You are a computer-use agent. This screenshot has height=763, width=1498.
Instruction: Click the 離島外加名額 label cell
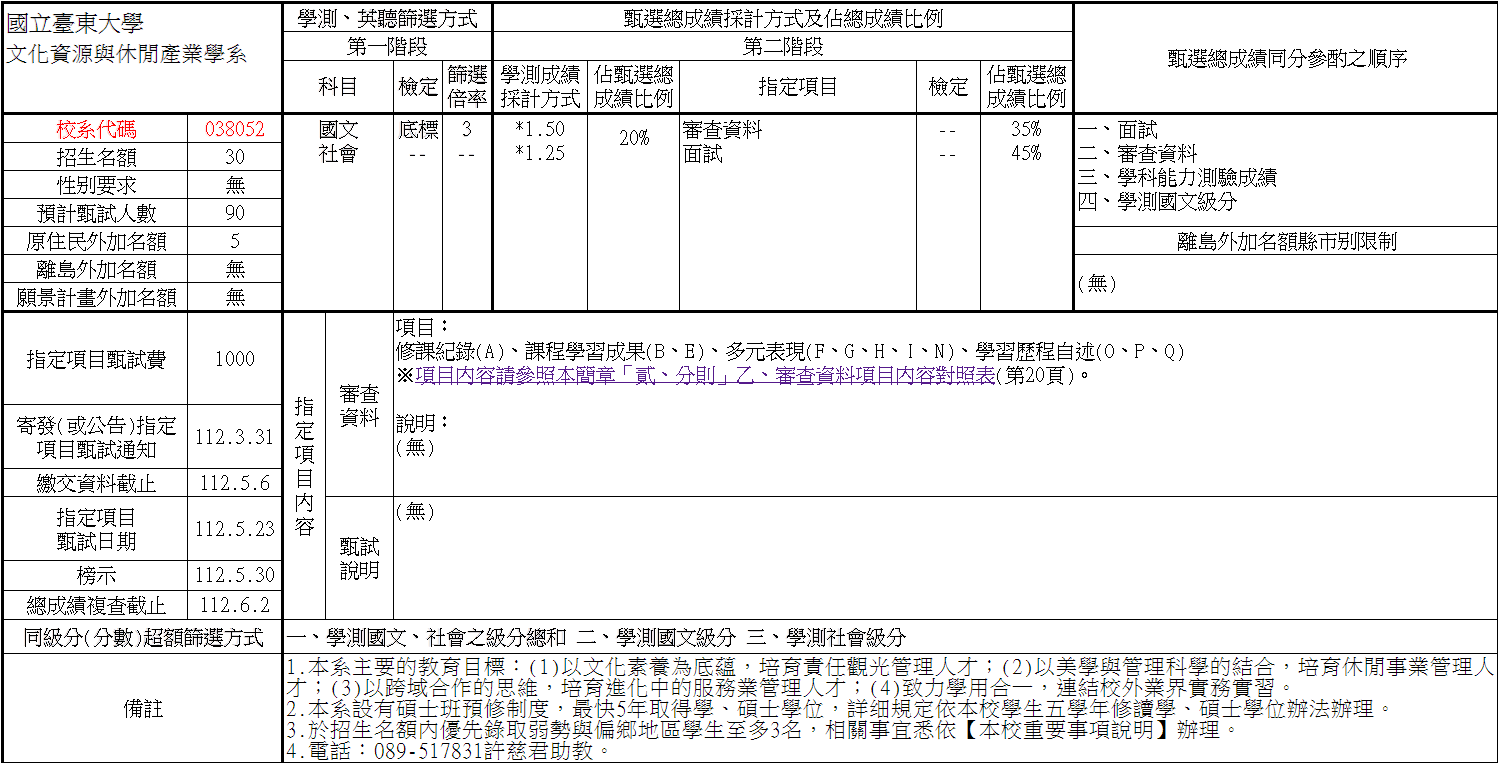point(96,269)
